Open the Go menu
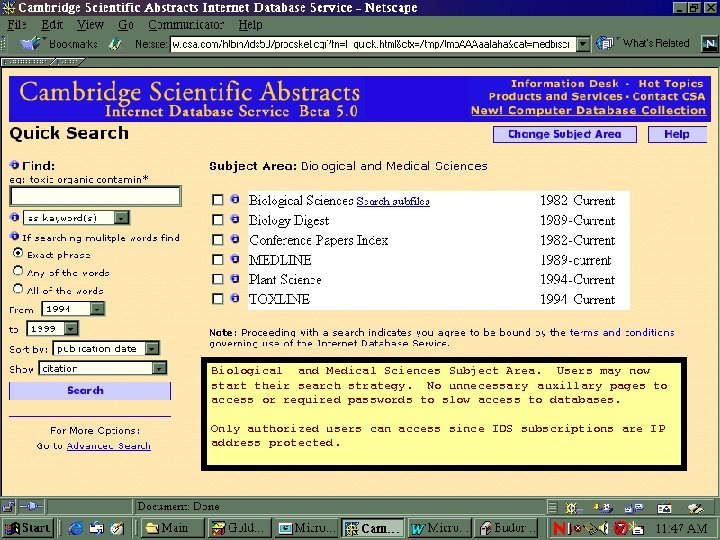The image size is (720, 540). click(x=126, y=25)
